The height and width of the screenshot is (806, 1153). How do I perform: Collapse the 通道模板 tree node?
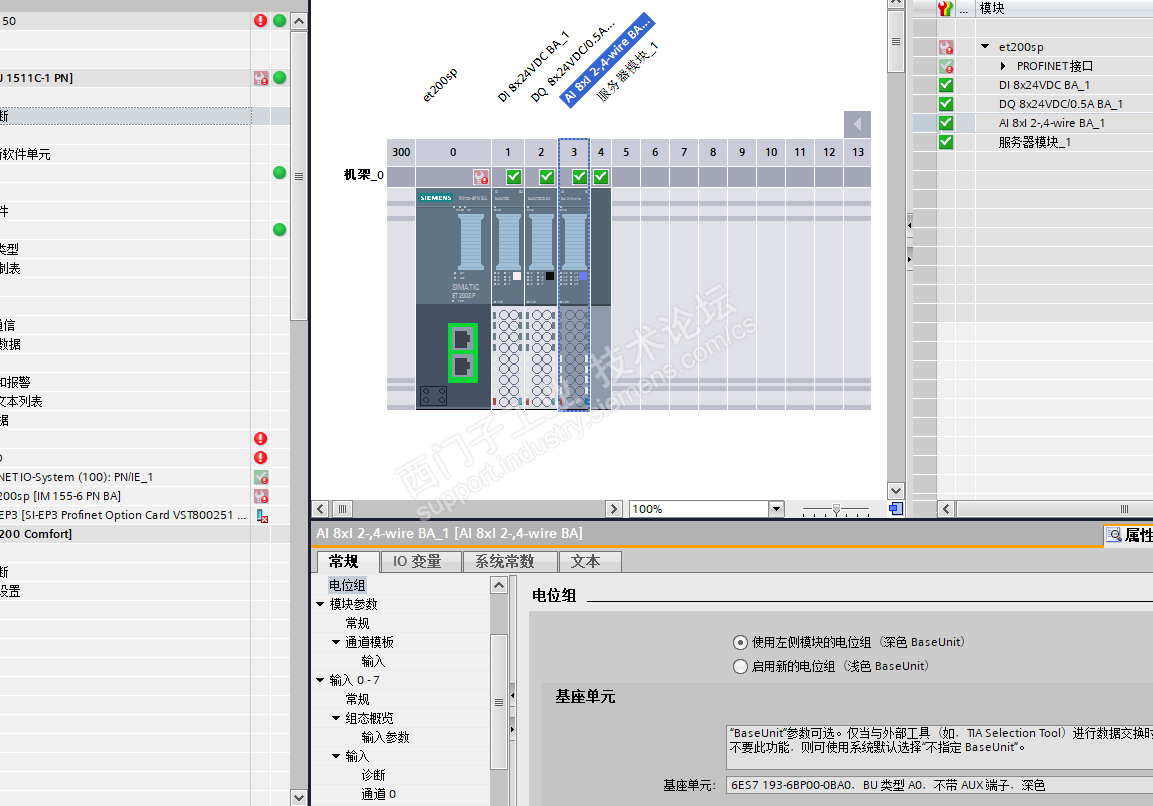(x=336, y=642)
